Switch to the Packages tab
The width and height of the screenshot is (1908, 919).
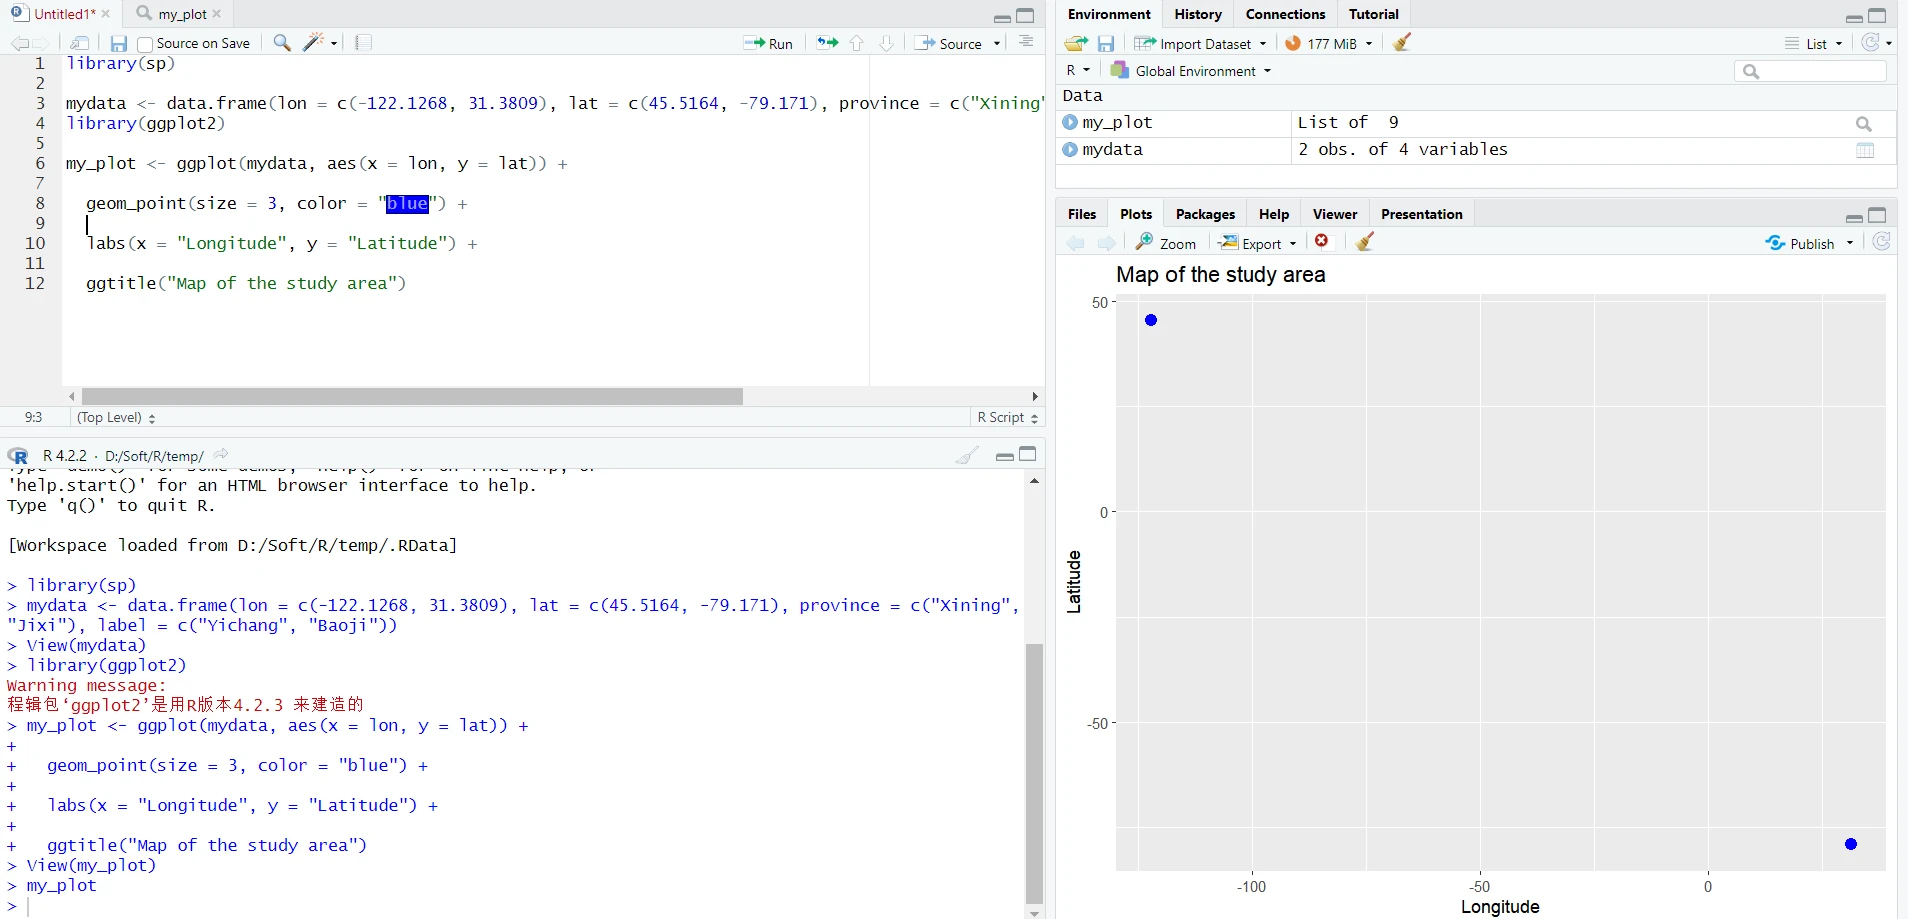pos(1205,214)
